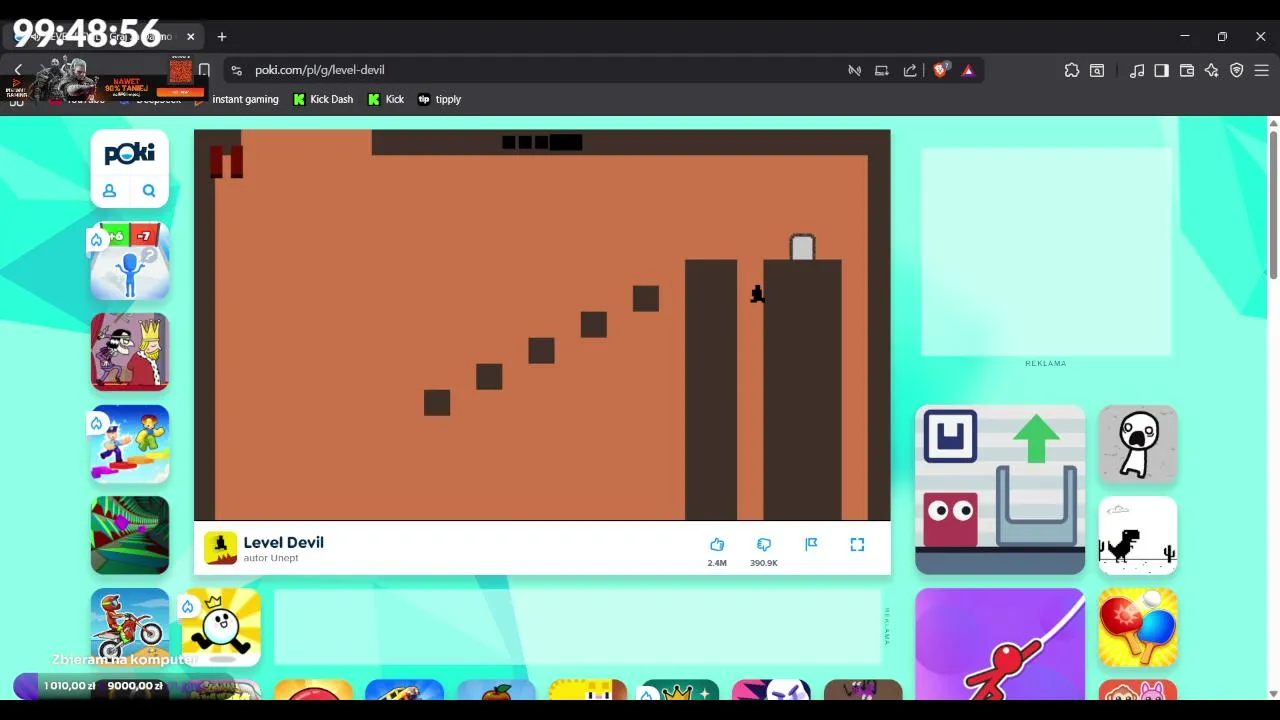Image resolution: width=1280 pixels, height=720 pixels.
Task: Open the instant gaming bookmark
Action: click(245, 99)
